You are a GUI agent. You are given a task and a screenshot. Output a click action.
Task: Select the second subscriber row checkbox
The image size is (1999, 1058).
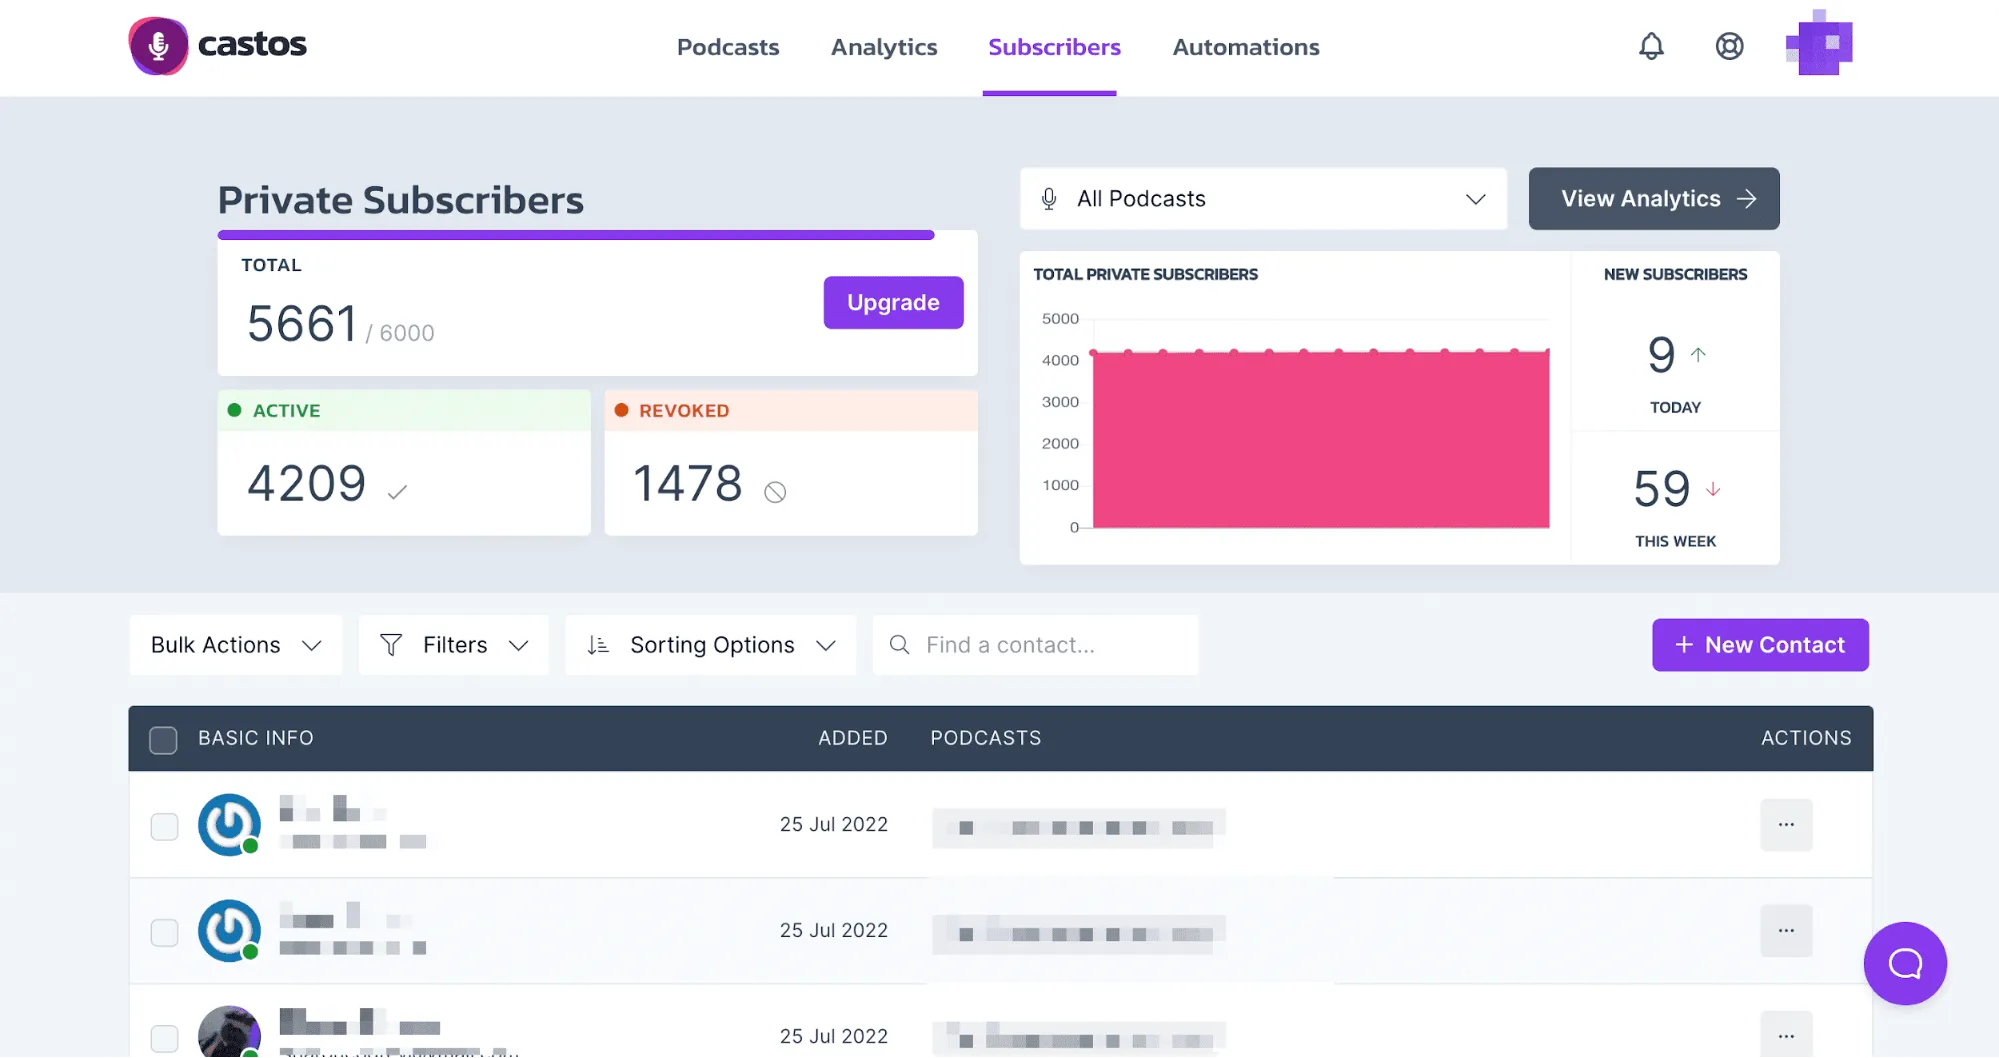[x=164, y=933]
